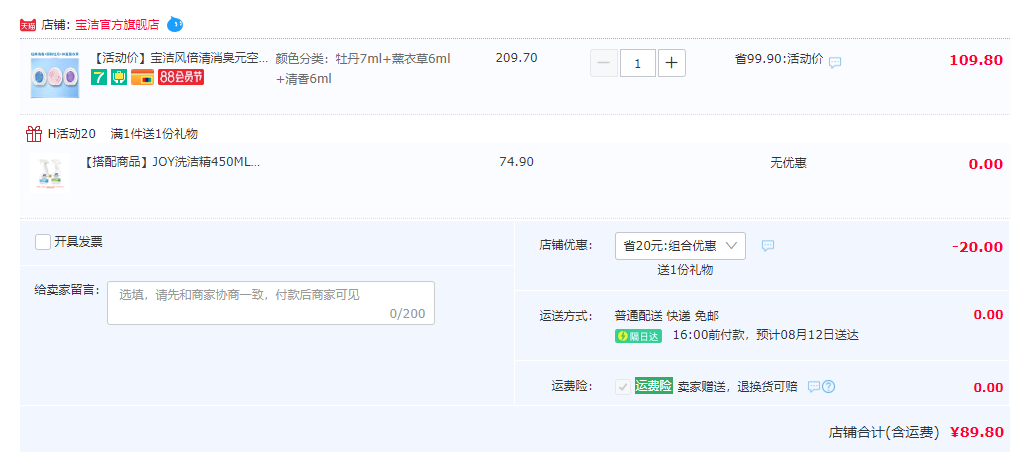This screenshot has height=452, width=1032.
Task: Increase quantity with the plus button
Action: click(671, 63)
